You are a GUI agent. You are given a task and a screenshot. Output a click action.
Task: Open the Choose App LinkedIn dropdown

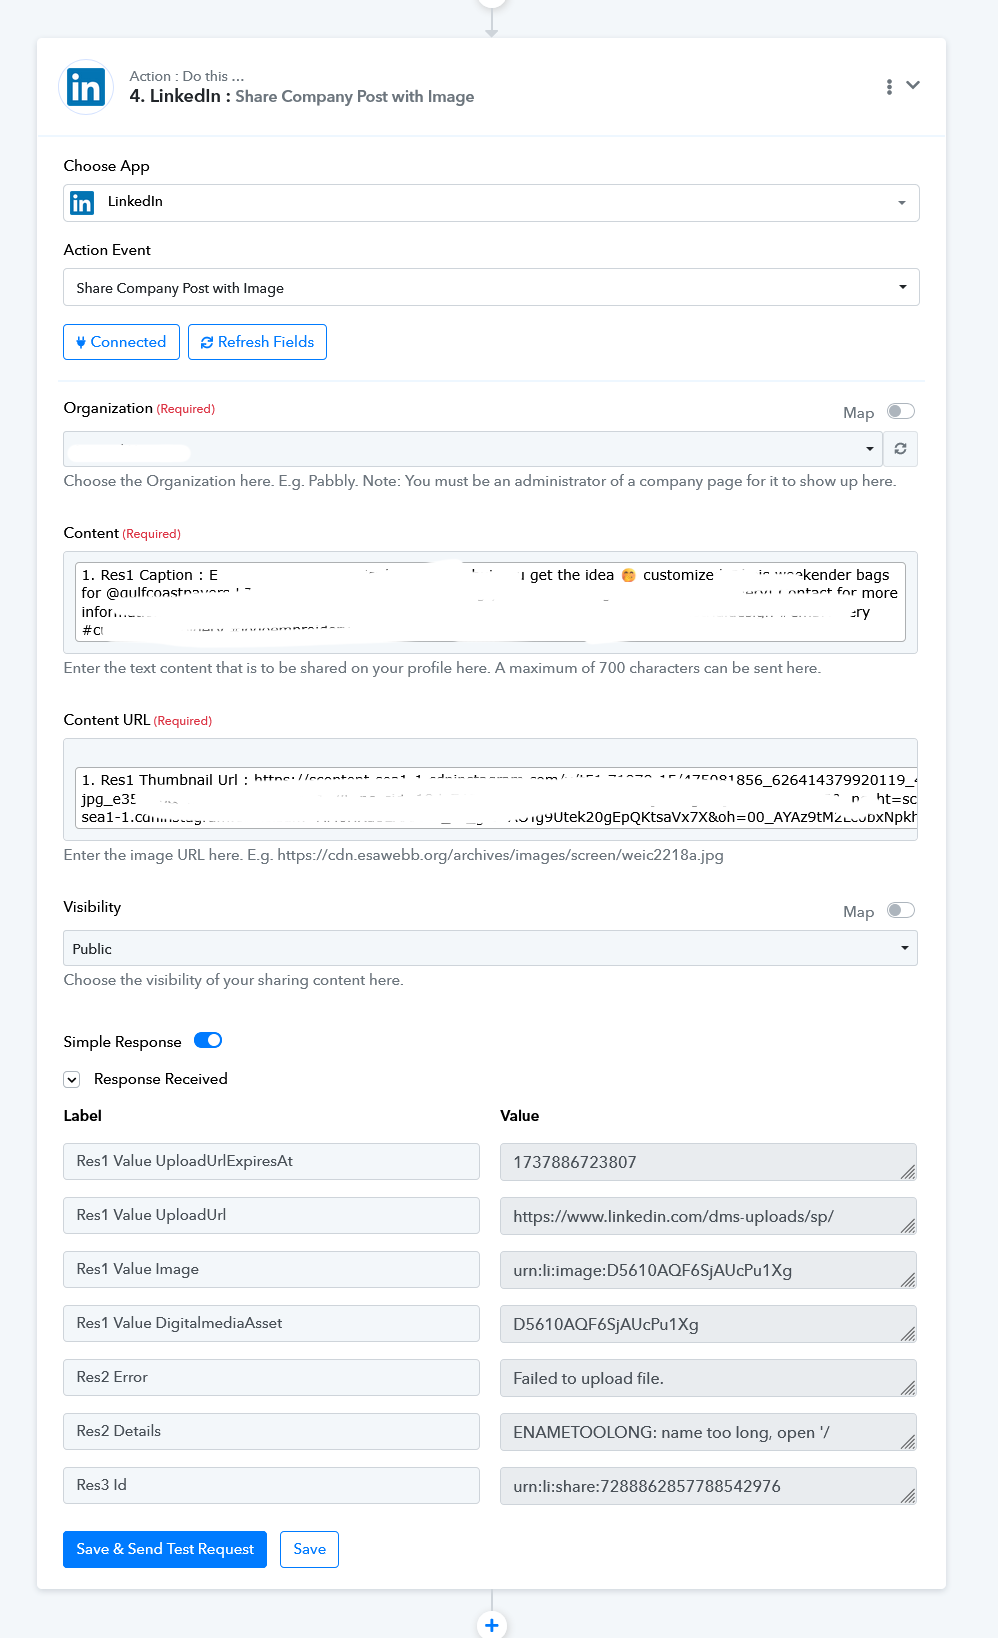(x=491, y=203)
